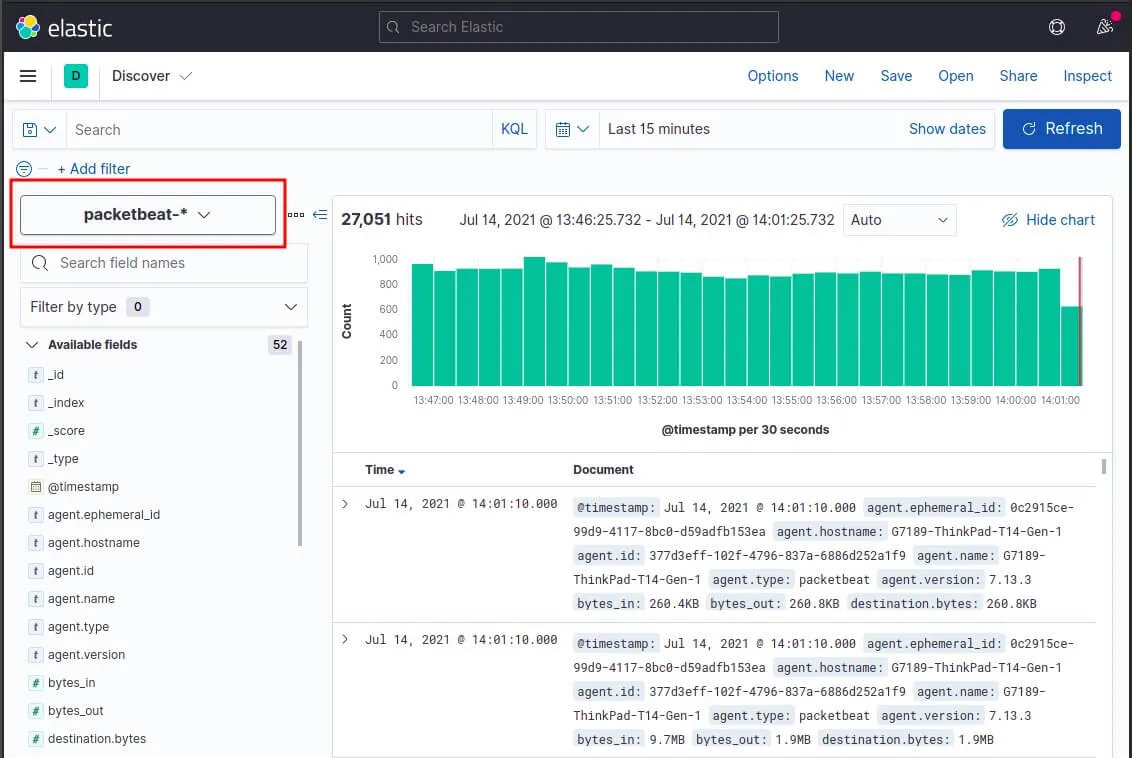
Task: Open the Discover breadcrumb chevron
Action: pyautogui.click(x=186, y=76)
